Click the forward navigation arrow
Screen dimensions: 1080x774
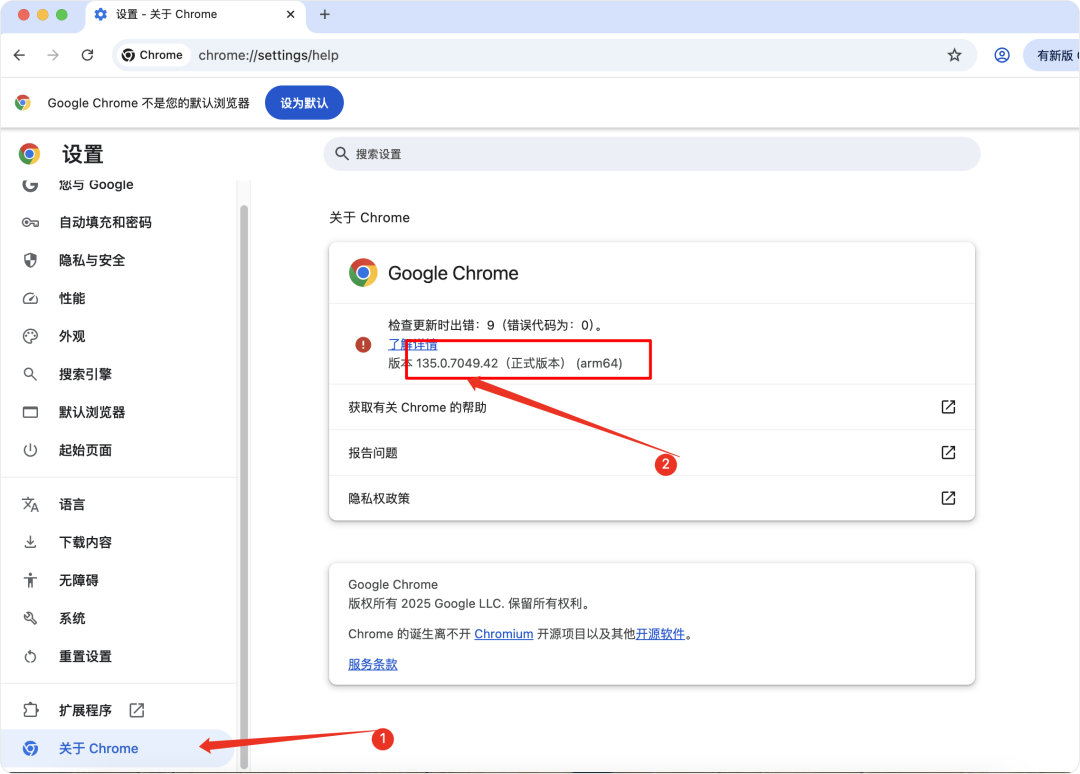coord(53,55)
